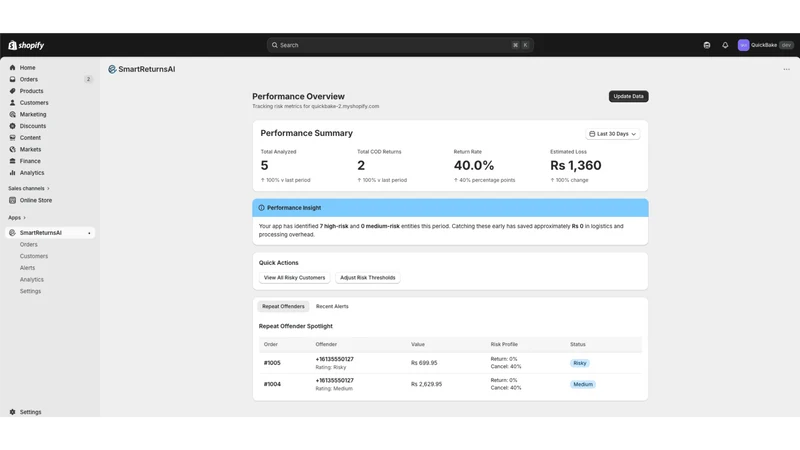The image size is (800, 450).
Task: Click the Update Data button
Action: [x=629, y=96]
